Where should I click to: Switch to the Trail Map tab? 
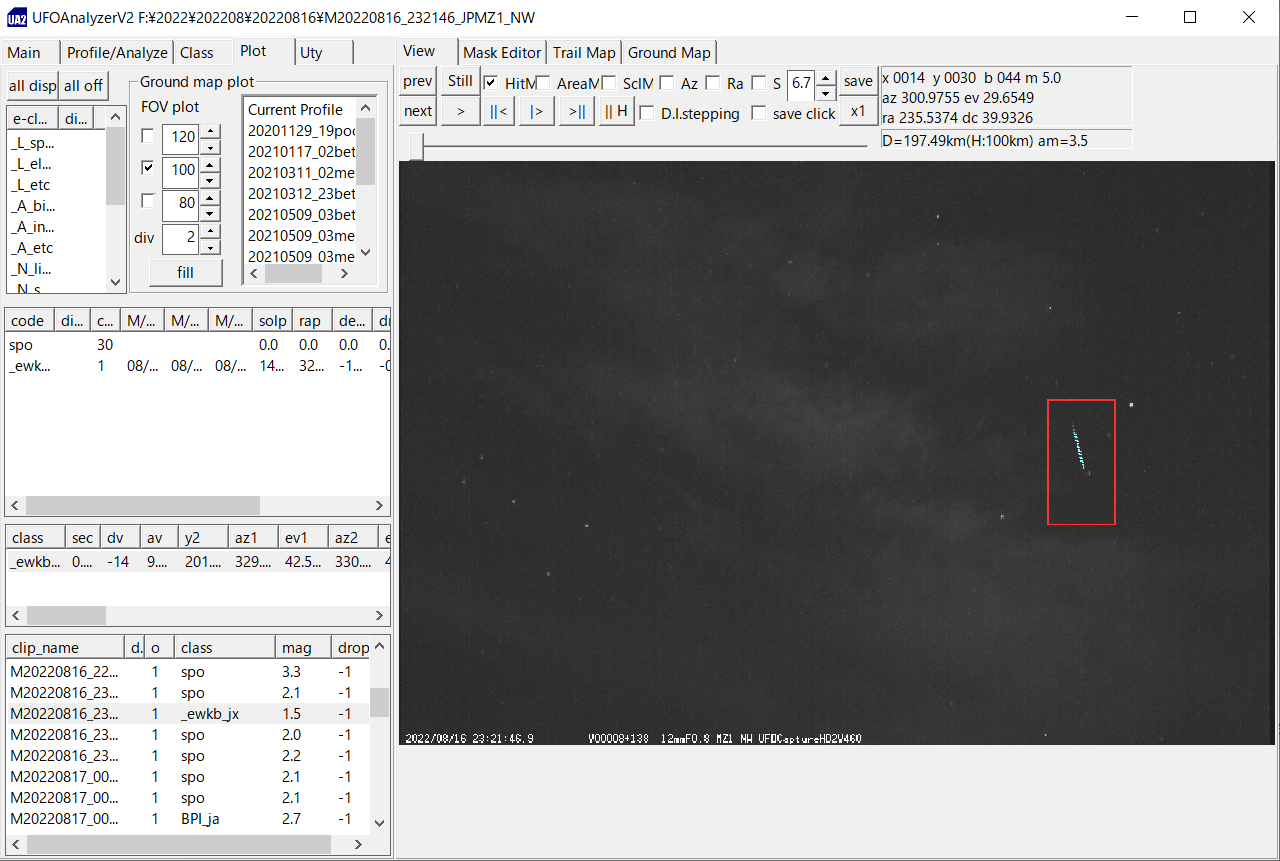[x=584, y=52]
